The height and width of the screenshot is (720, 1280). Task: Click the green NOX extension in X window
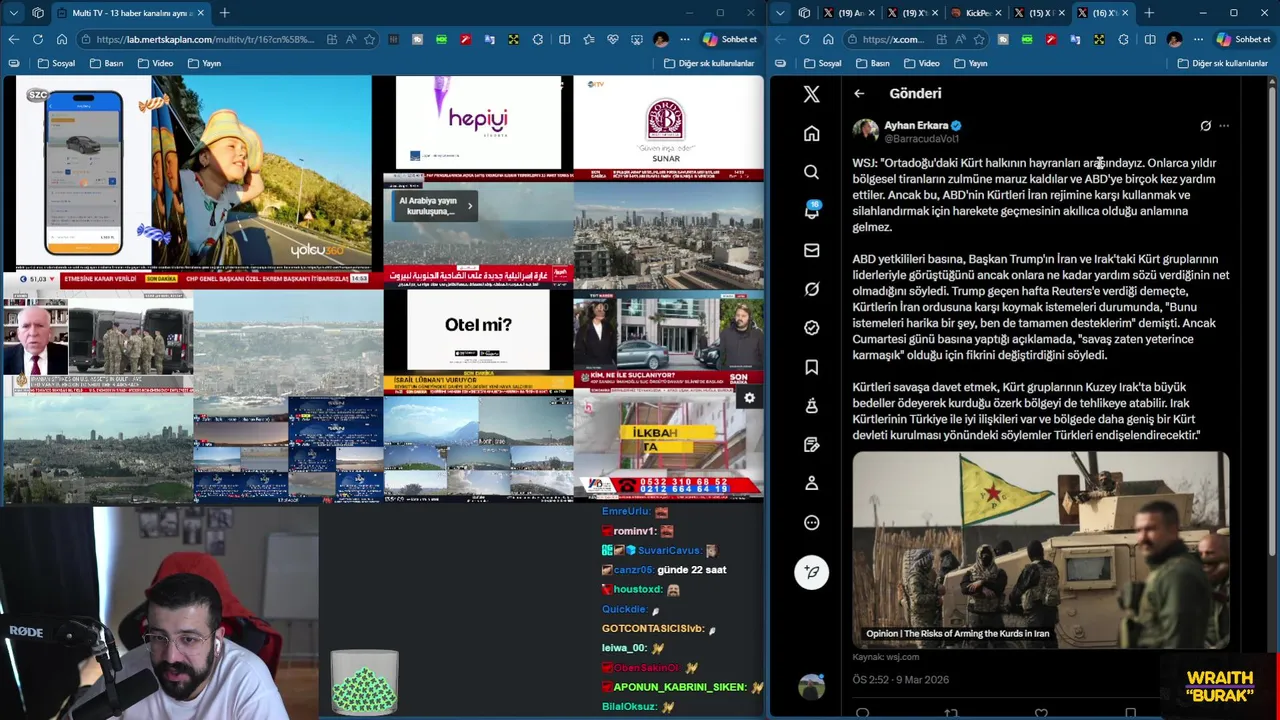tap(1027, 40)
